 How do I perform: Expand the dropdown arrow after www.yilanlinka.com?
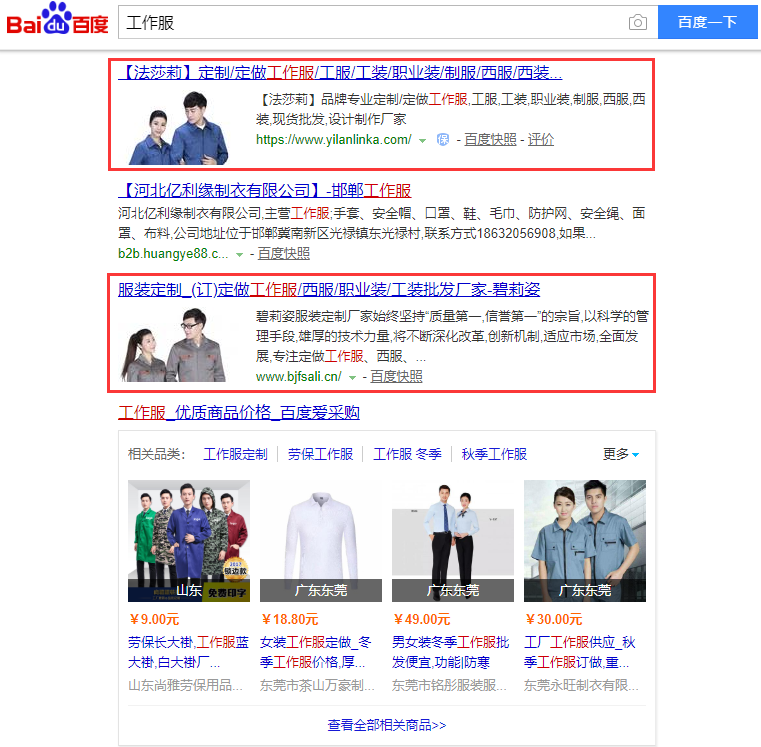[423, 140]
